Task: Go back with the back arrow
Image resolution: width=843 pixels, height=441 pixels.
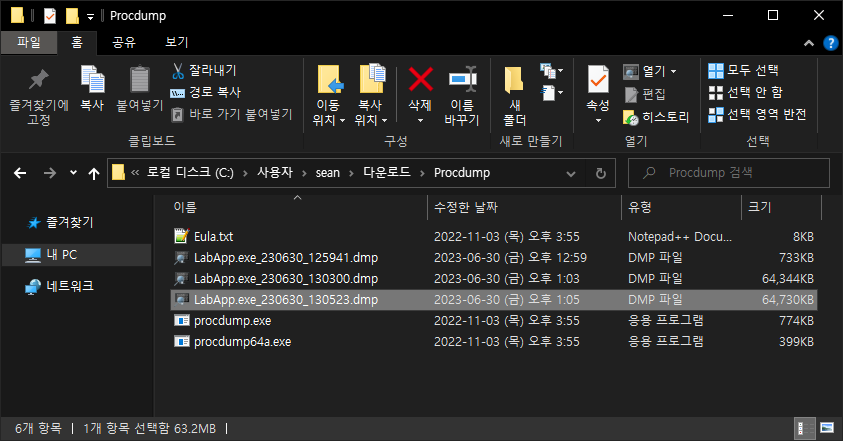Action: pyautogui.click(x=20, y=173)
